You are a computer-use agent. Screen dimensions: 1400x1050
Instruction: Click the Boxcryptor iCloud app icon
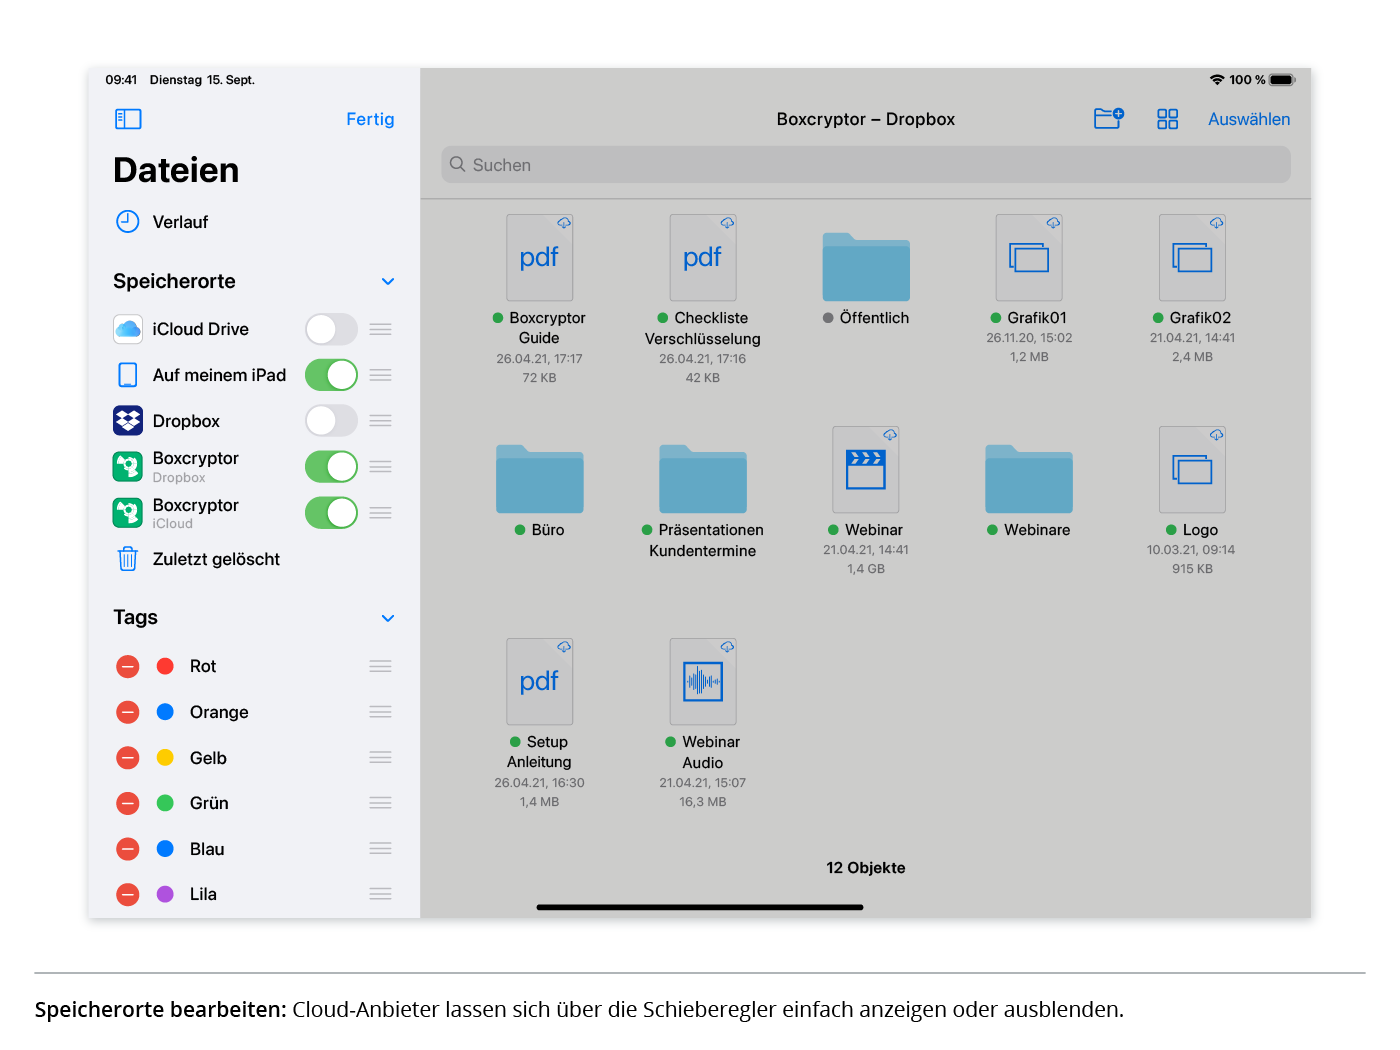128,513
